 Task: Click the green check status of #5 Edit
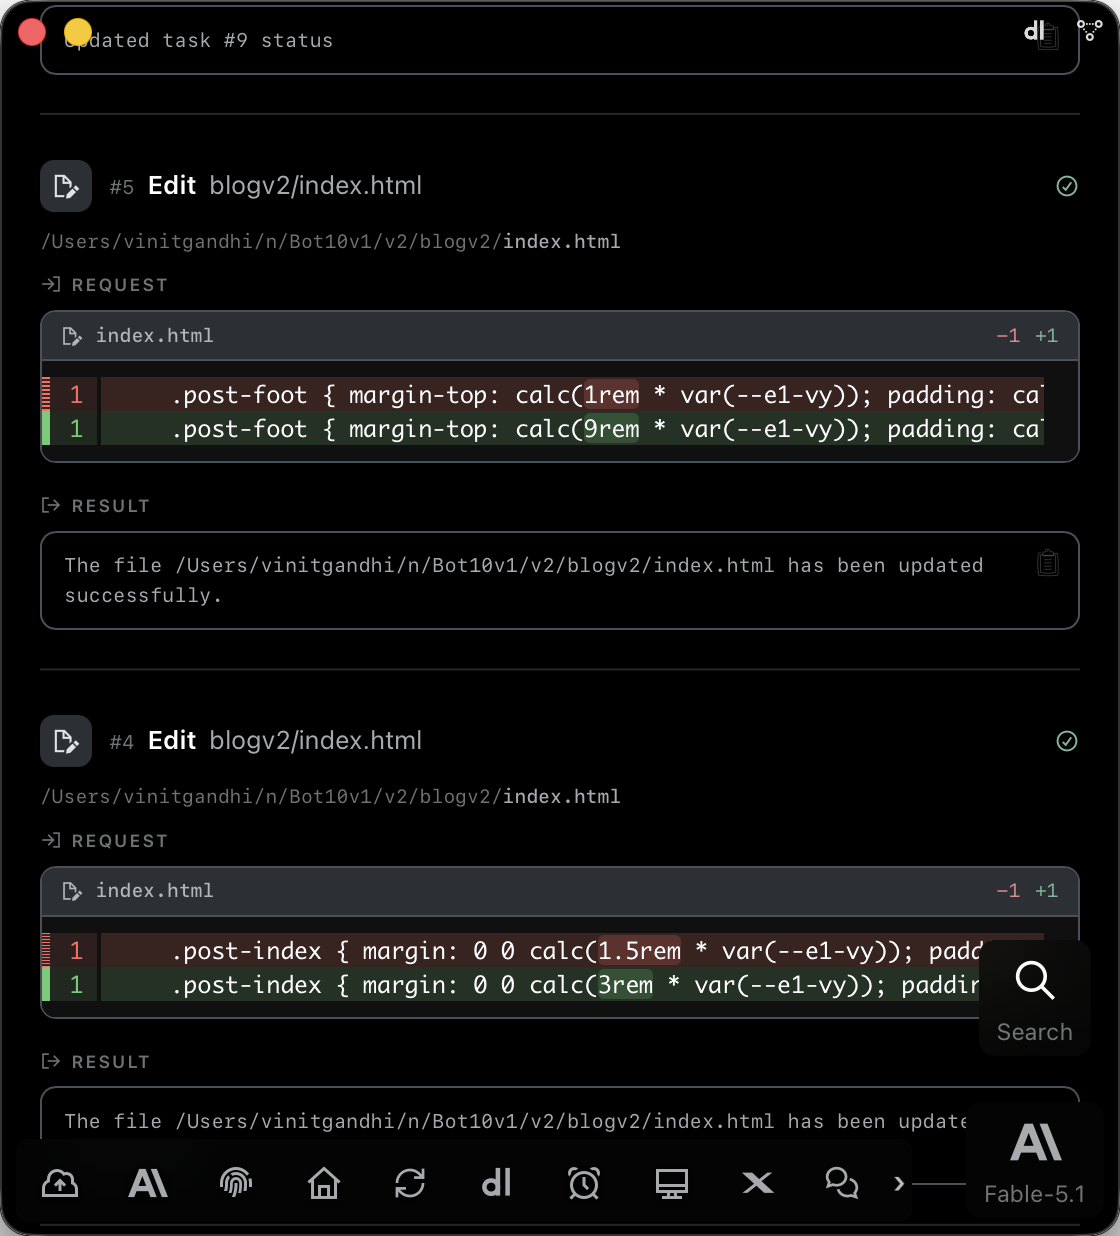[x=1067, y=186]
